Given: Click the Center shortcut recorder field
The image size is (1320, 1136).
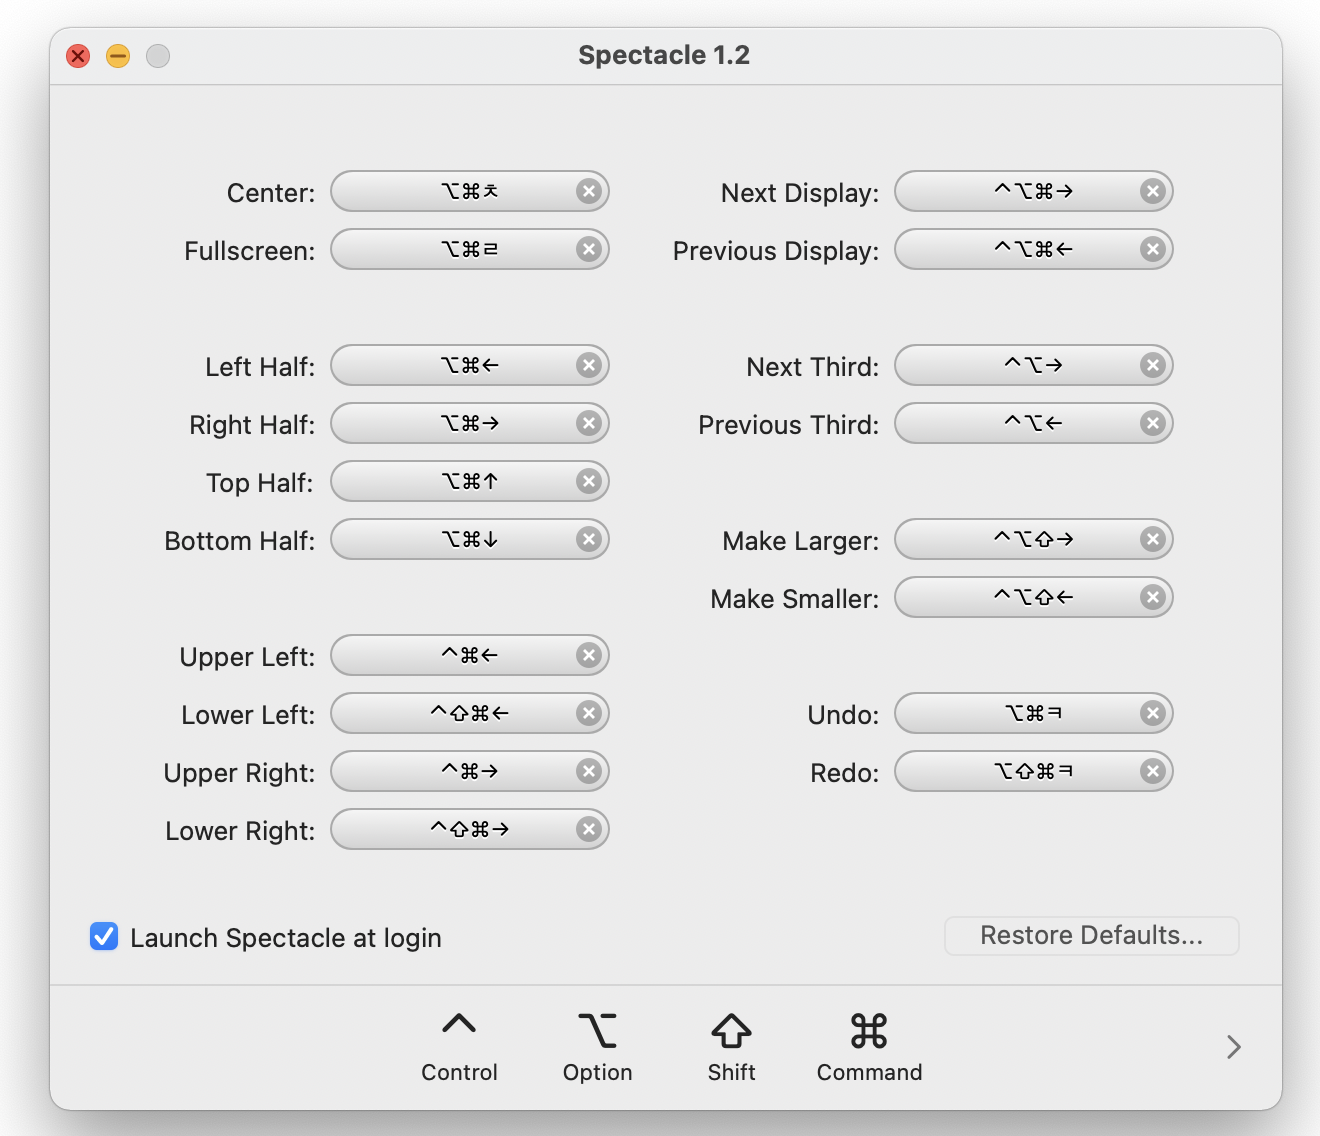Looking at the screenshot, I should click(470, 191).
